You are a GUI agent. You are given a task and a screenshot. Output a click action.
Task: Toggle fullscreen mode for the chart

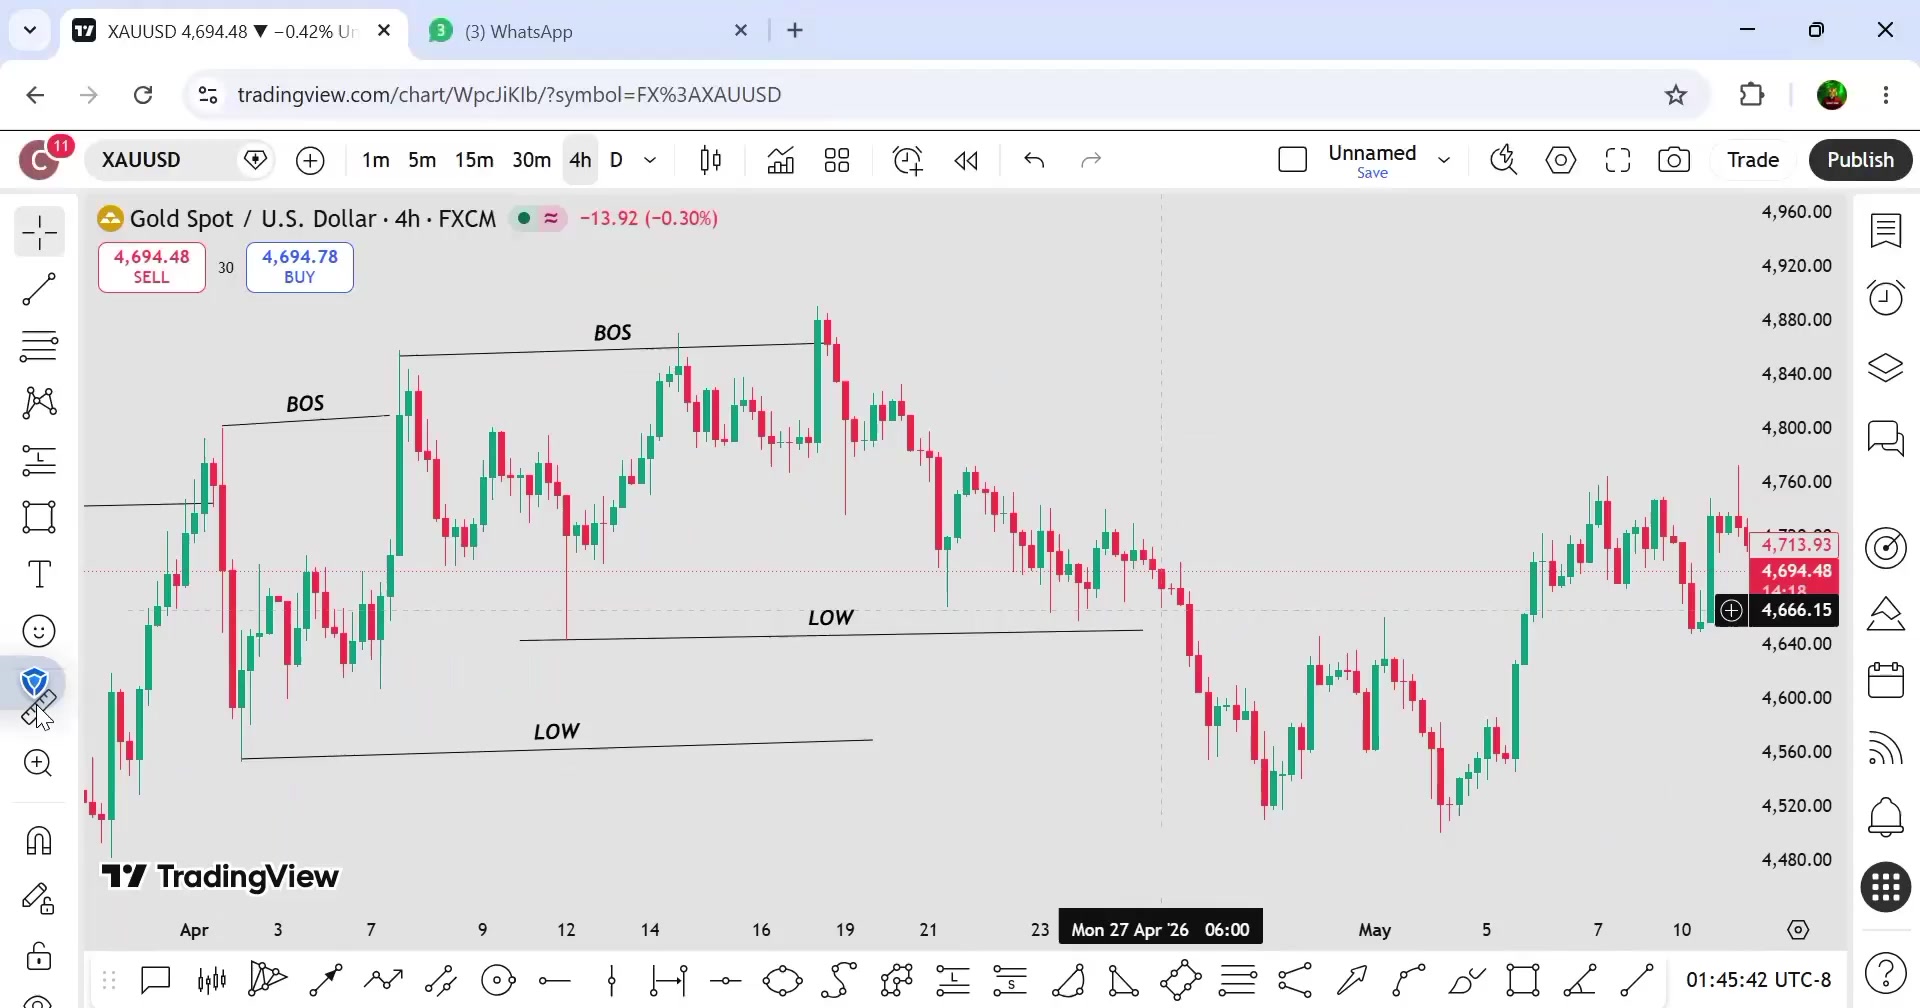[x=1618, y=160]
